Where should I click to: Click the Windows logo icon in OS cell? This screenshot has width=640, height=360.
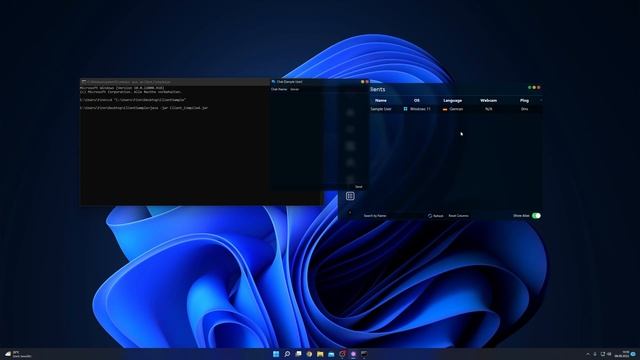[x=405, y=109]
